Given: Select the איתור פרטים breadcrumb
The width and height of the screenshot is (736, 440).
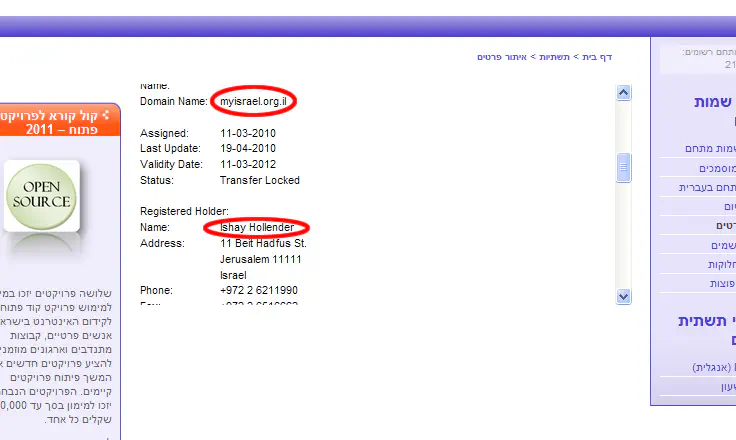Looking at the screenshot, I should click(x=503, y=57).
